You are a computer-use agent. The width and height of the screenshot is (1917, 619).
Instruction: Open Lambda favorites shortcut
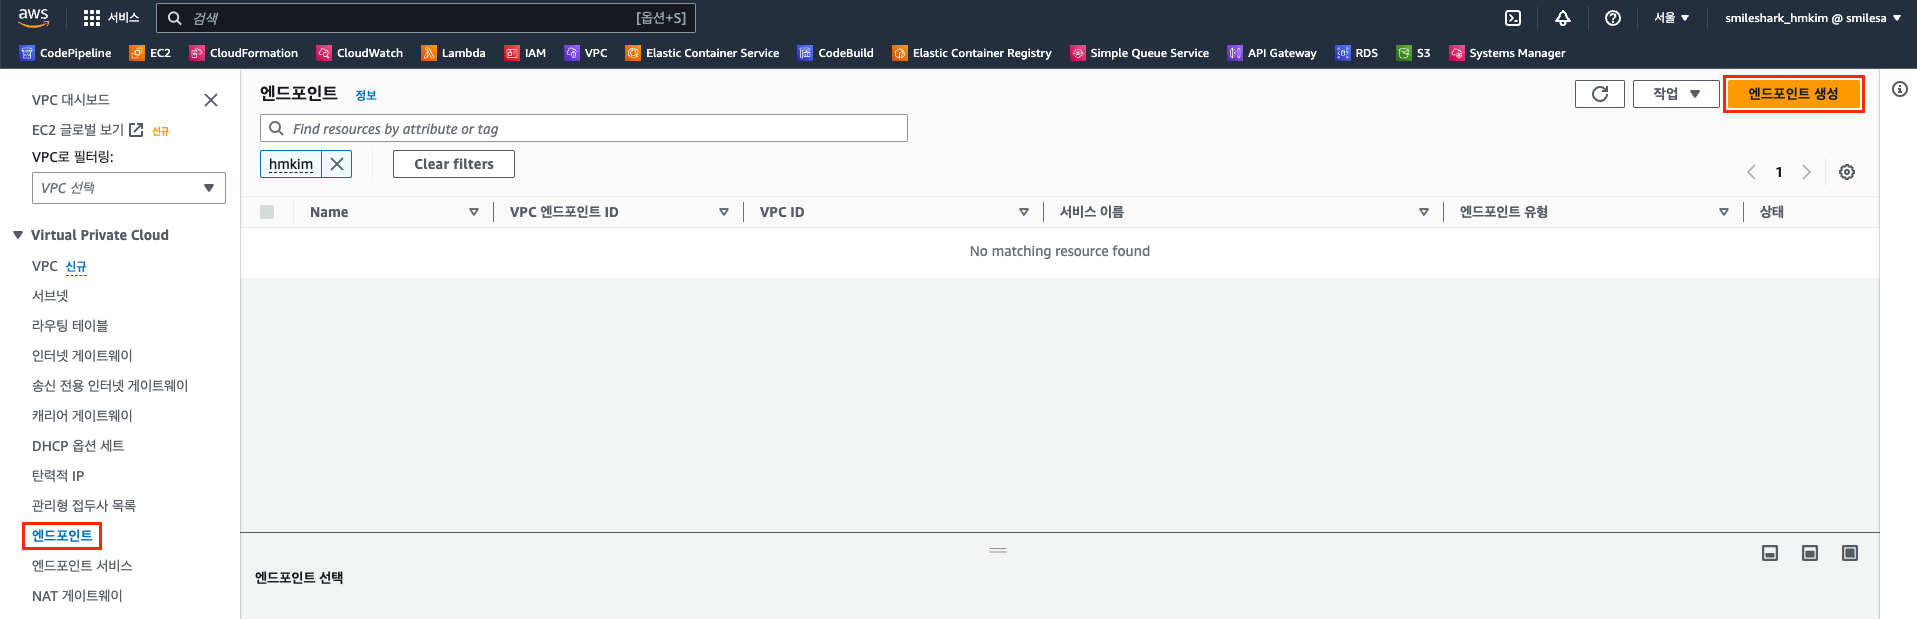[x=454, y=53]
